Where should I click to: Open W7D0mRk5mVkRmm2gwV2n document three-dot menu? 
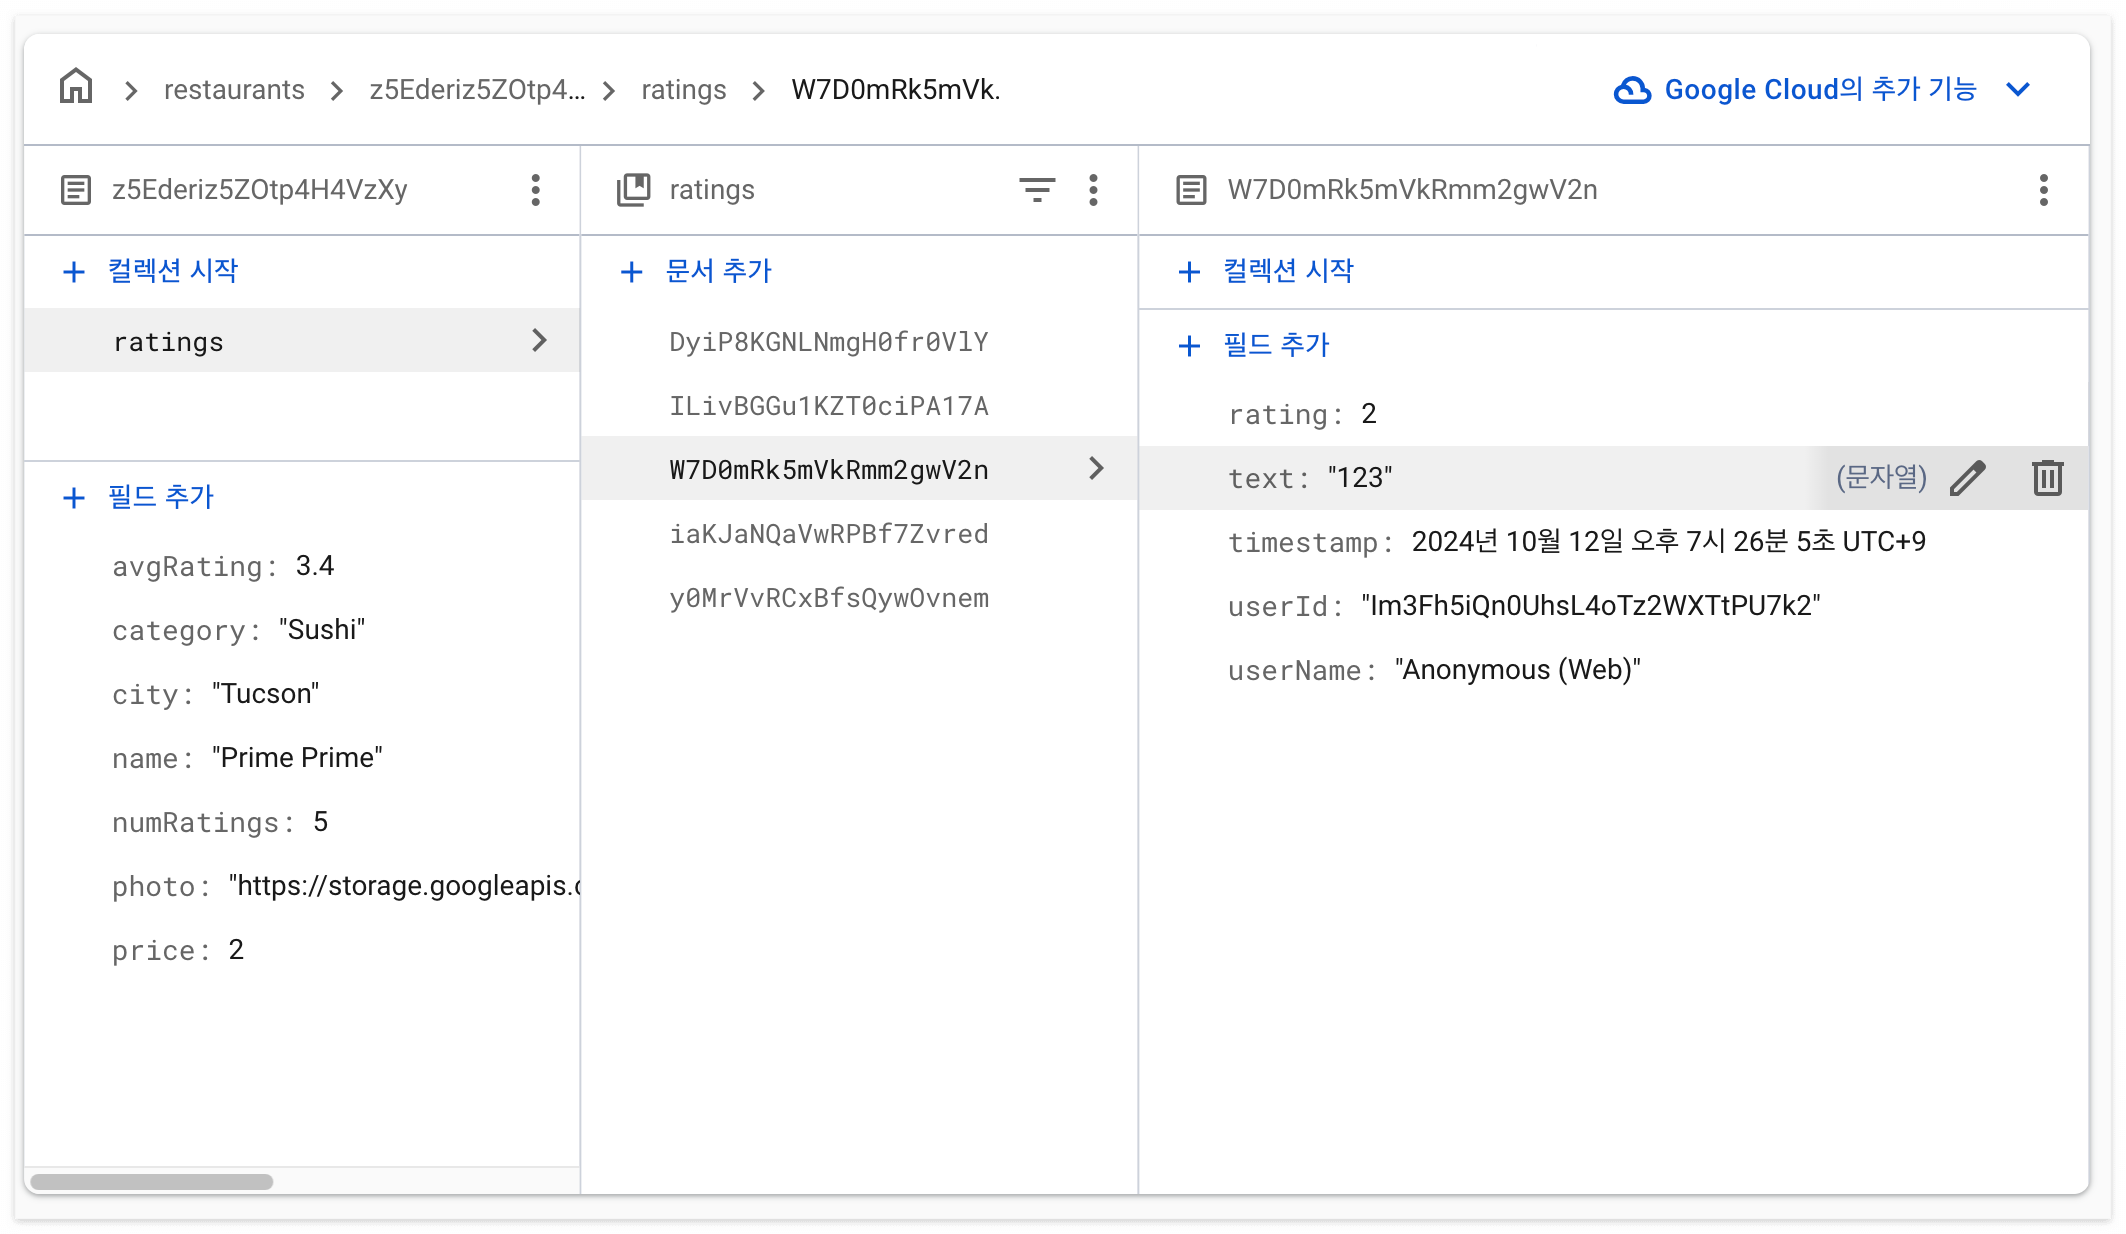click(2043, 189)
